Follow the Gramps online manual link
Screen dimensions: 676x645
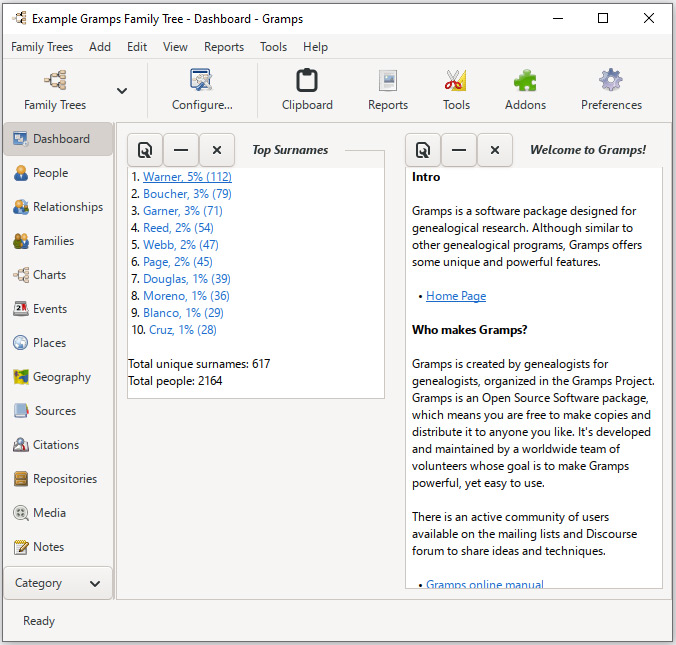485,584
